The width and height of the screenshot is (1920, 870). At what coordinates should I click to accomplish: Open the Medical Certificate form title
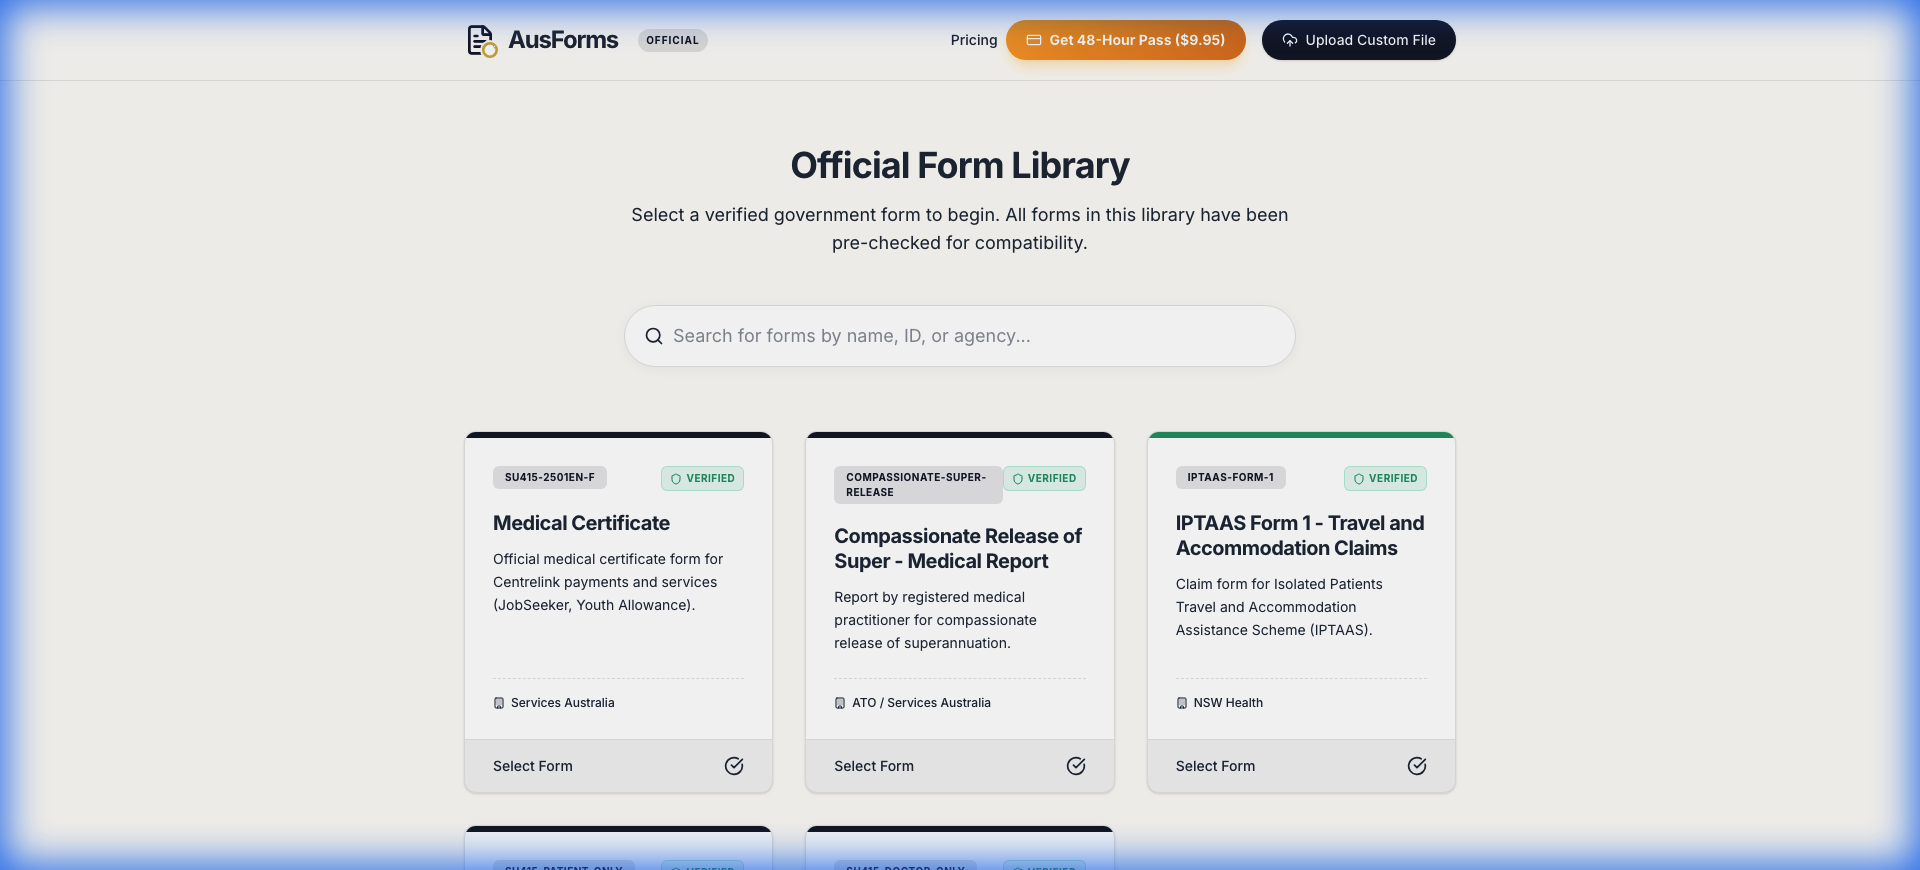tap(581, 523)
